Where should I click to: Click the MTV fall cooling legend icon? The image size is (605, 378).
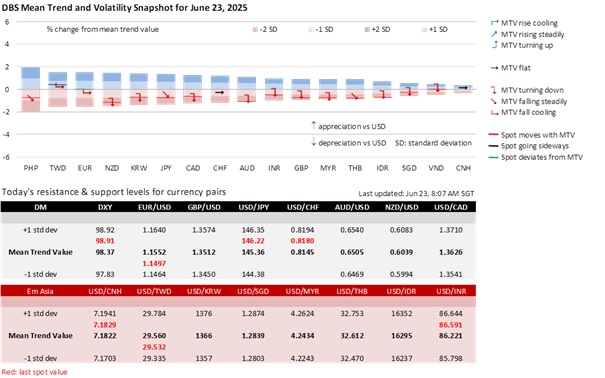pyautogui.click(x=494, y=113)
